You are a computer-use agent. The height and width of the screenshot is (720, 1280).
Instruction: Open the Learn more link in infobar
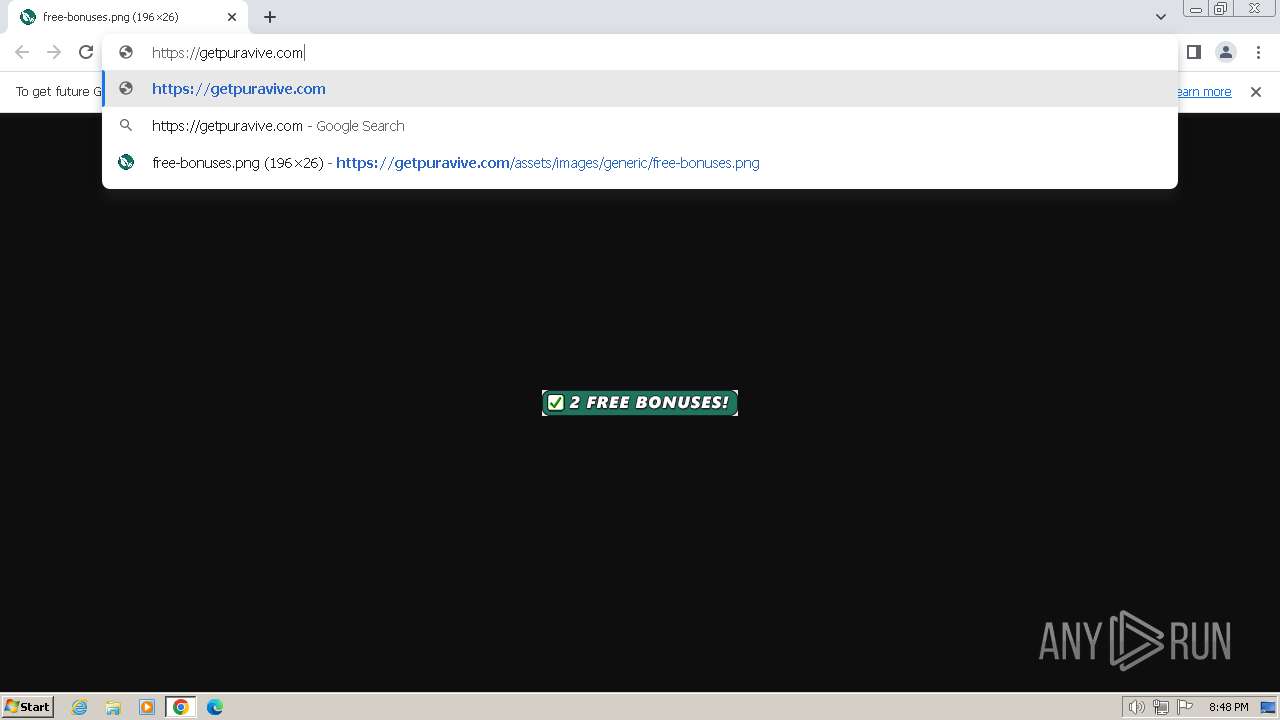point(1204,92)
